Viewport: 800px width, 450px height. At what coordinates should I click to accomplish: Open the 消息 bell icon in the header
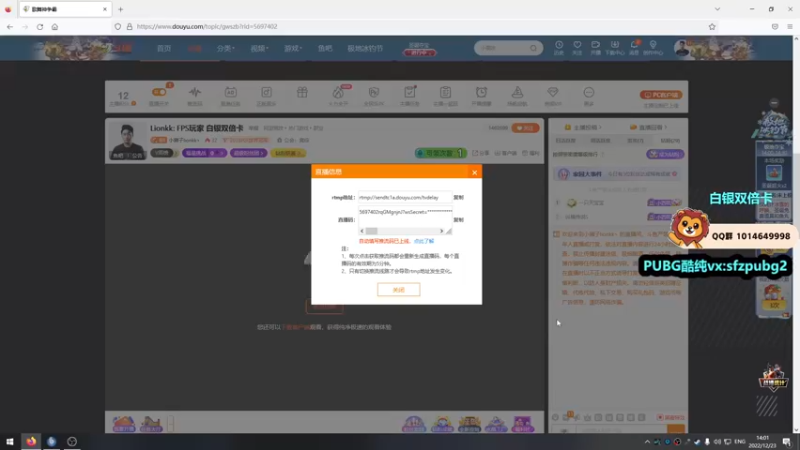[x=634, y=48]
